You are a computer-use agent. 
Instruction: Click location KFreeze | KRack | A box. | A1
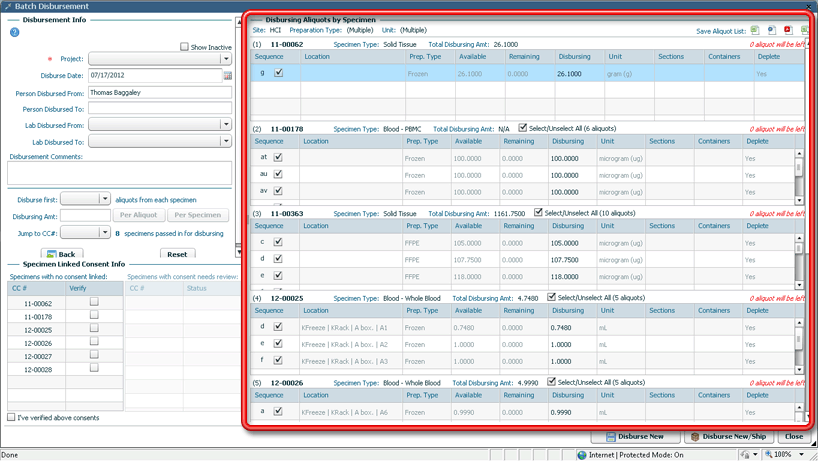tap(344, 327)
